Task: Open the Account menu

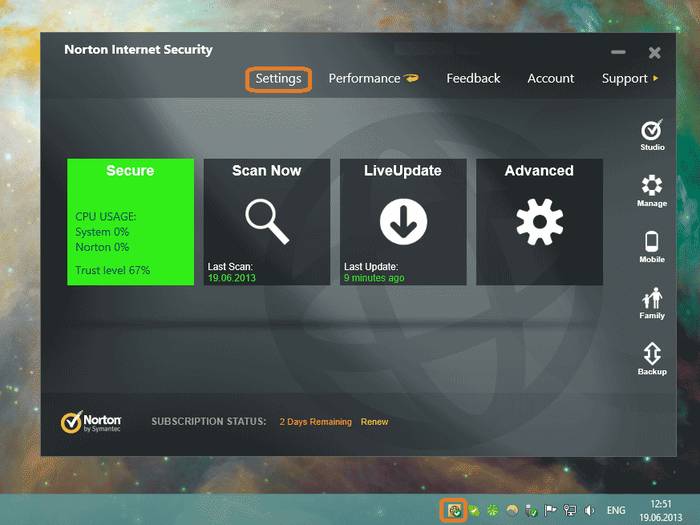Action: tap(551, 79)
